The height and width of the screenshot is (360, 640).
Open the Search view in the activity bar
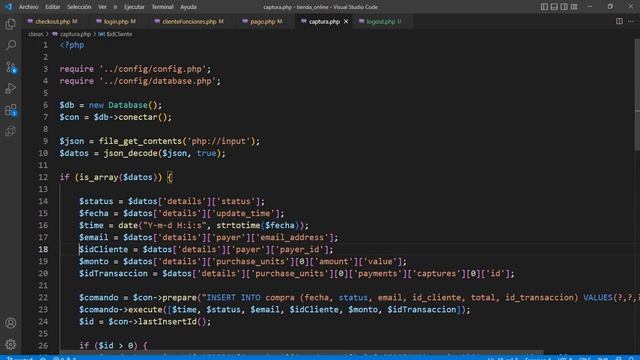11,45
